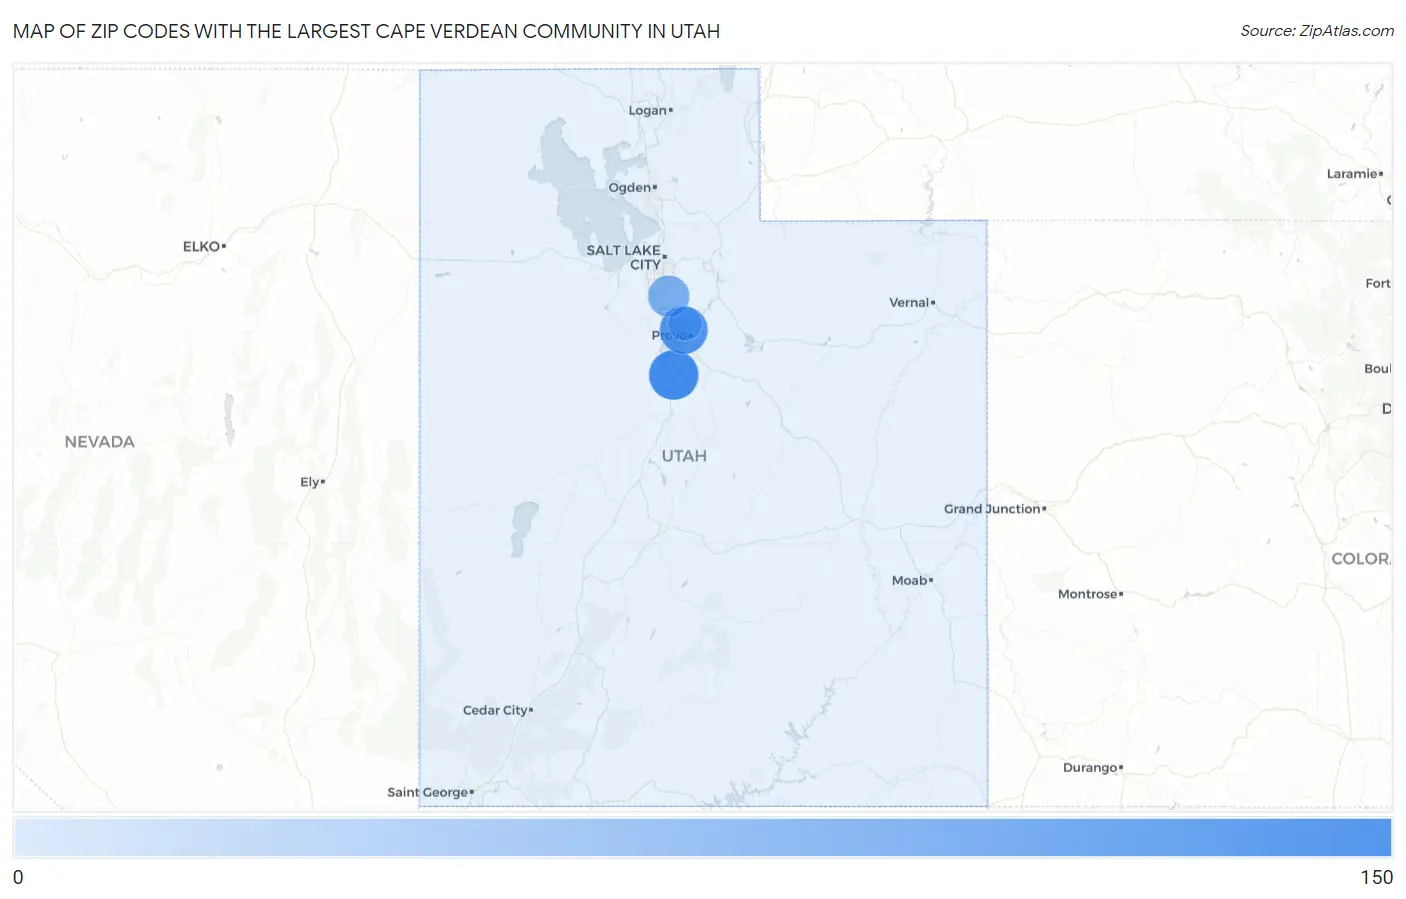Viewport: 1406px width, 899px height.
Task: Click the lighter bubble below Salt Lake City
Action: pos(668,296)
